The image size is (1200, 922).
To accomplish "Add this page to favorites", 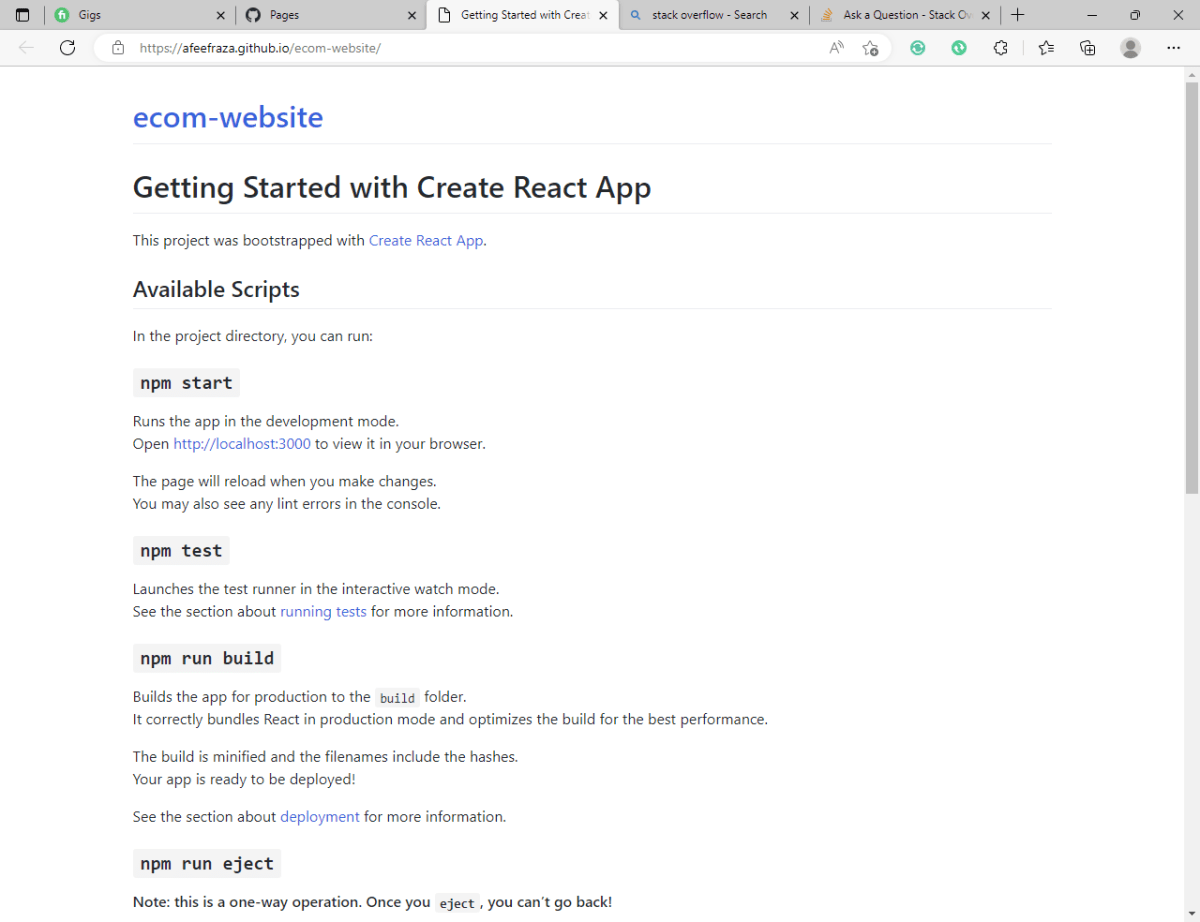I will point(870,47).
